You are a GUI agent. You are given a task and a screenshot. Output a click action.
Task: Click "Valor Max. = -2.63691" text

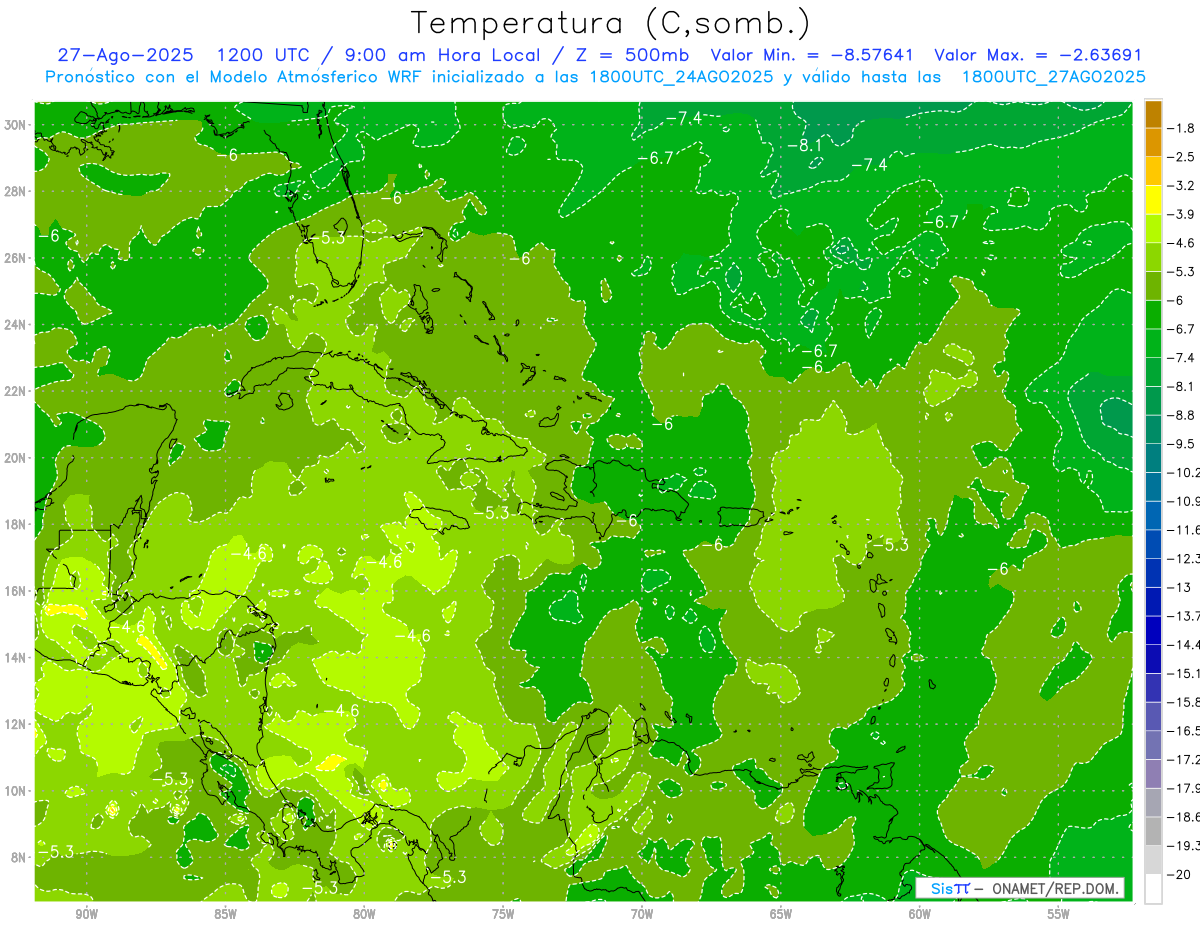coord(1038,56)
